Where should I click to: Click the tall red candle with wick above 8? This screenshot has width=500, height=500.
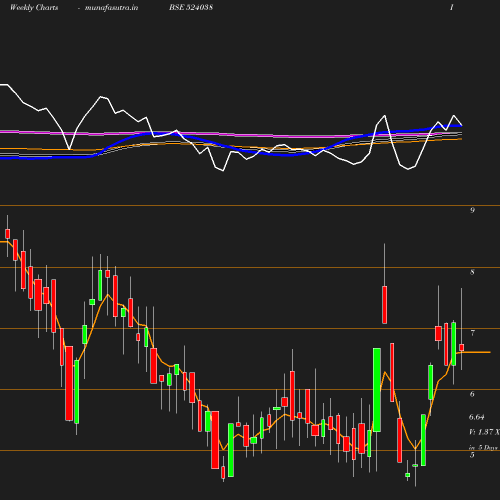[x=384, y=305]
